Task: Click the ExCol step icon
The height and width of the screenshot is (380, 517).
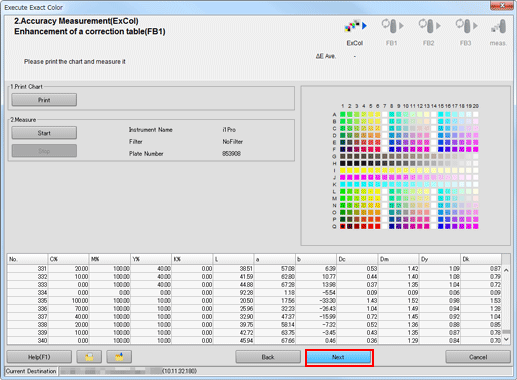Action: [355, 26]
